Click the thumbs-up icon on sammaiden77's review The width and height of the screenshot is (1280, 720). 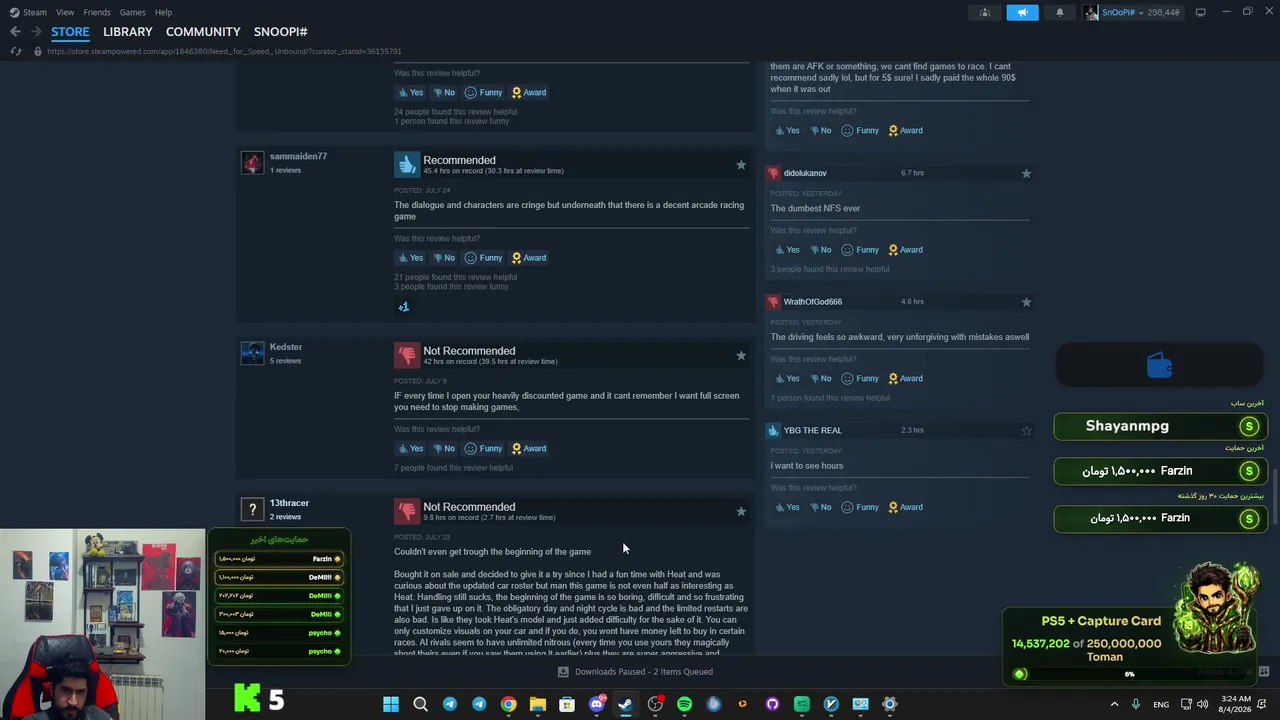click(406, 164)
